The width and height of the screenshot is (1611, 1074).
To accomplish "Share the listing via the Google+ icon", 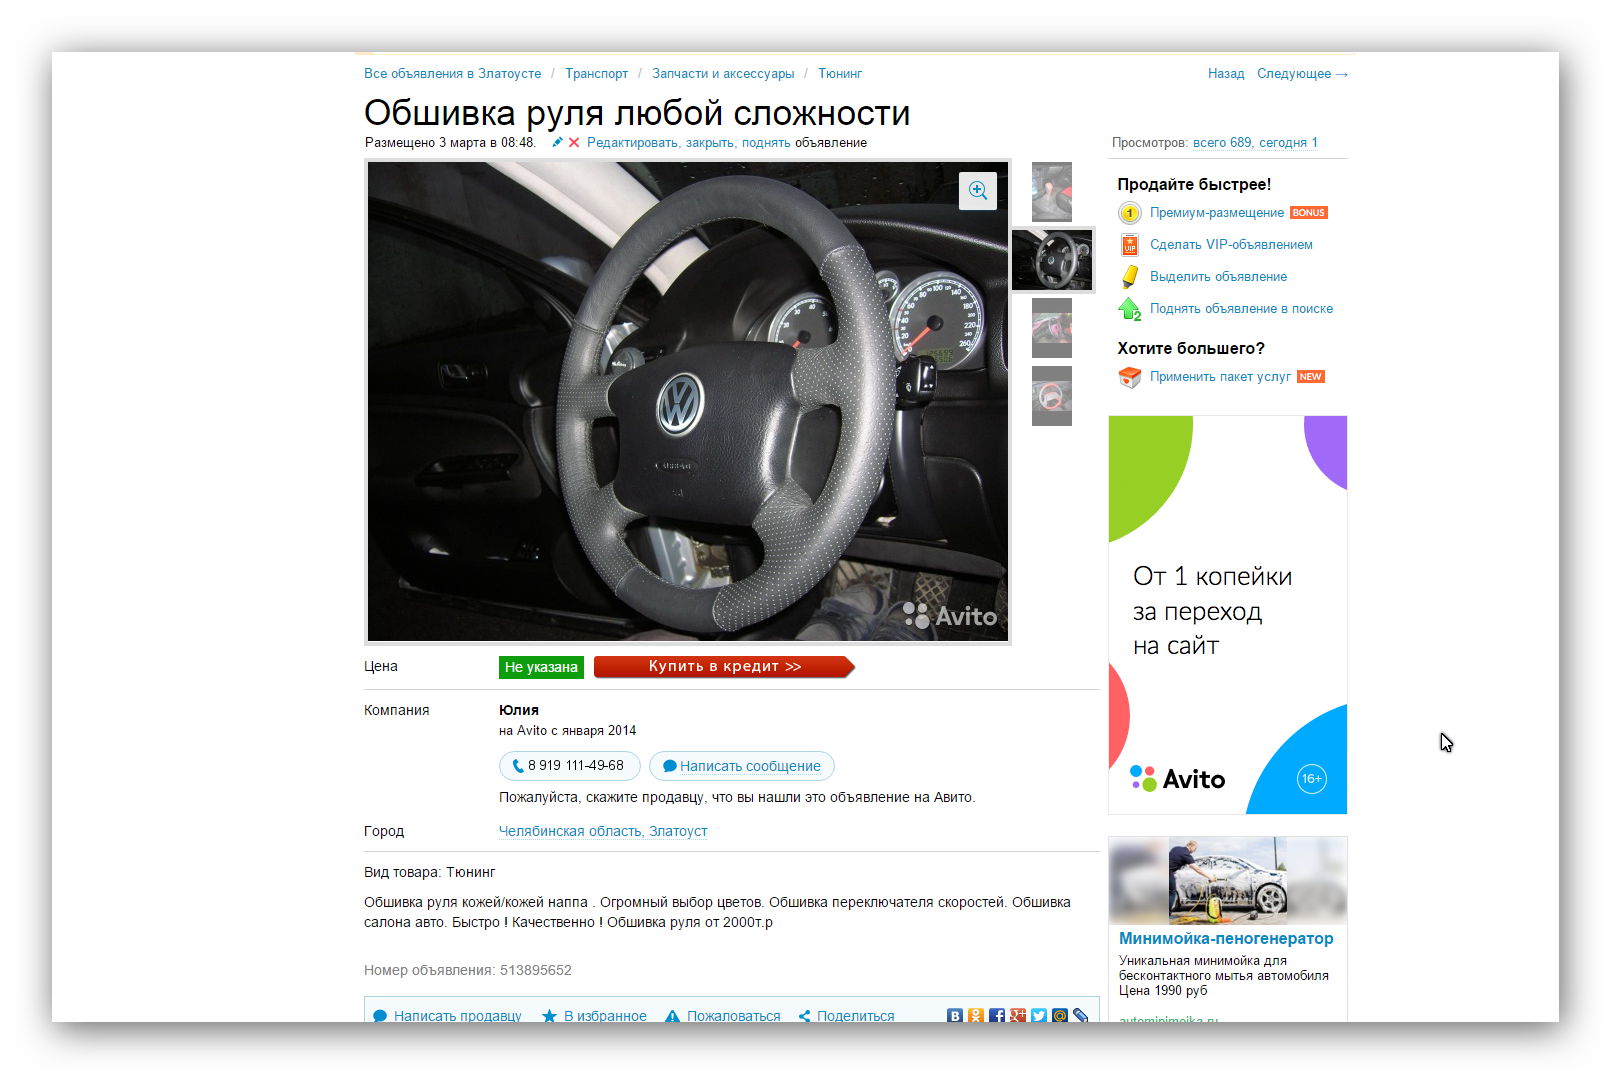I will click(x=1018, y=1016).
